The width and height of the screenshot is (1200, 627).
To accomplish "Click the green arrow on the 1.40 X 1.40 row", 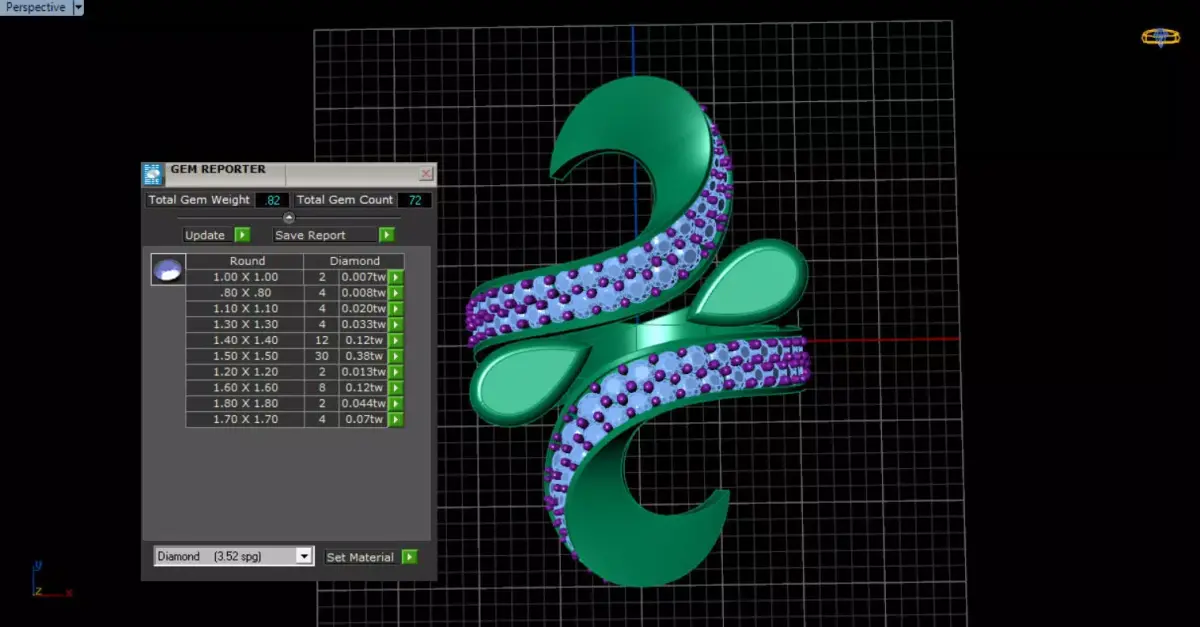I will click(396, 340).
